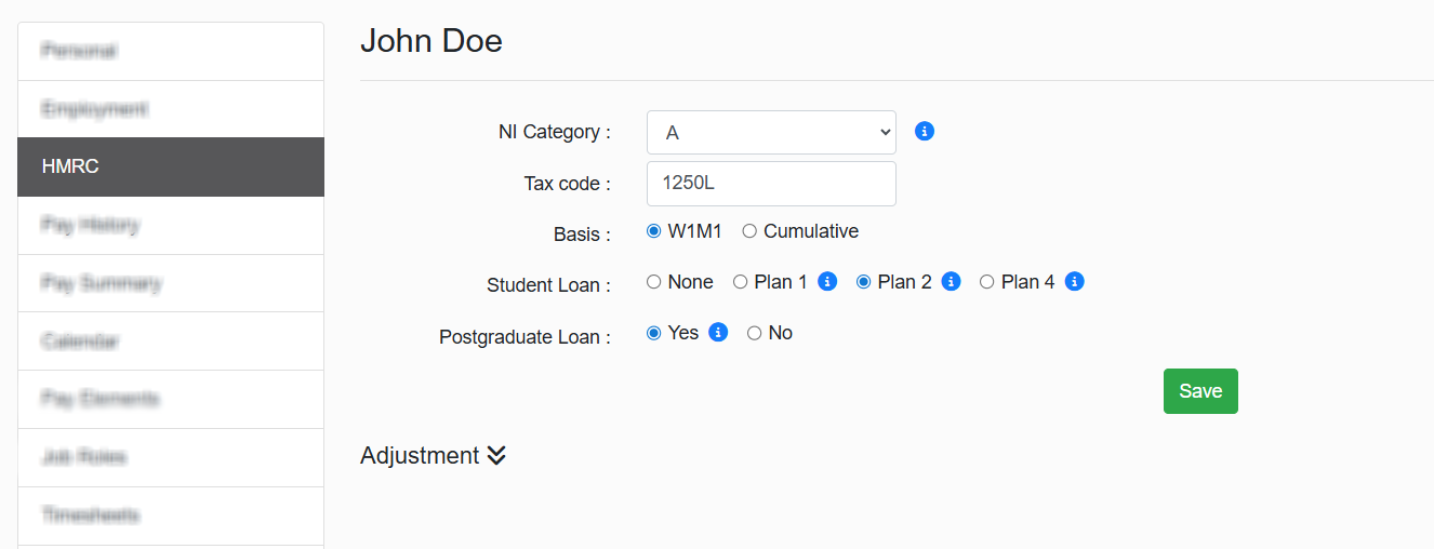Image resolution: width=1434 pixels, height=549 pixels.
Task: Click the Tax code input field
Action: click(x=771, y=184)
